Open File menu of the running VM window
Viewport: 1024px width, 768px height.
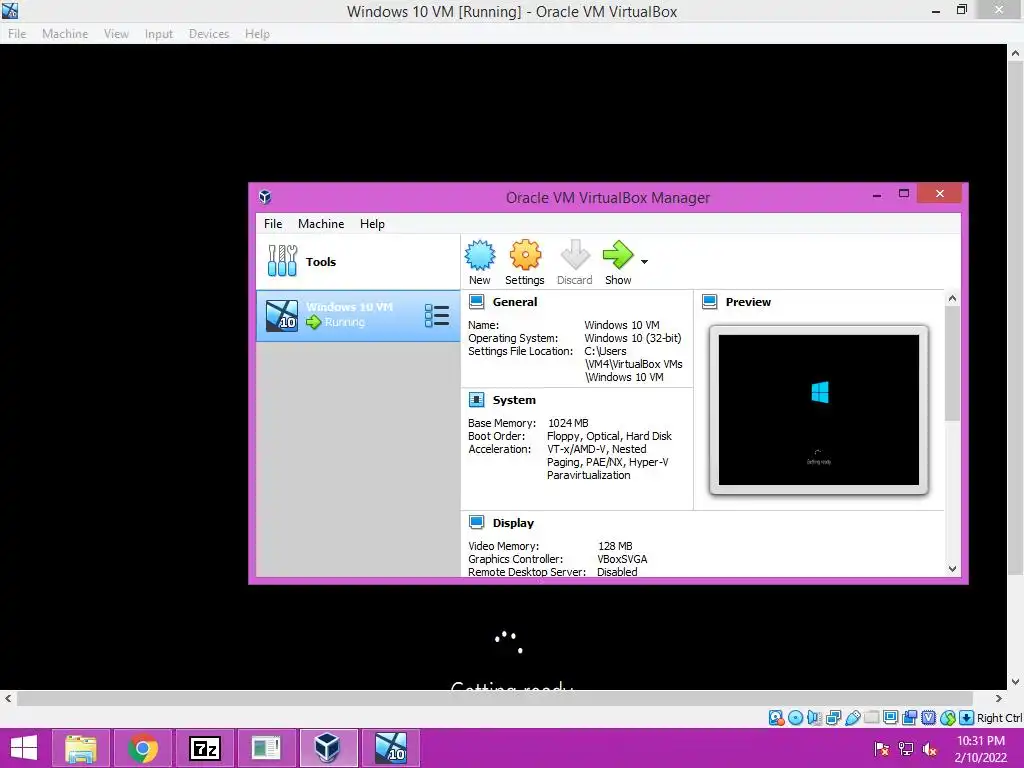(17, 33)
